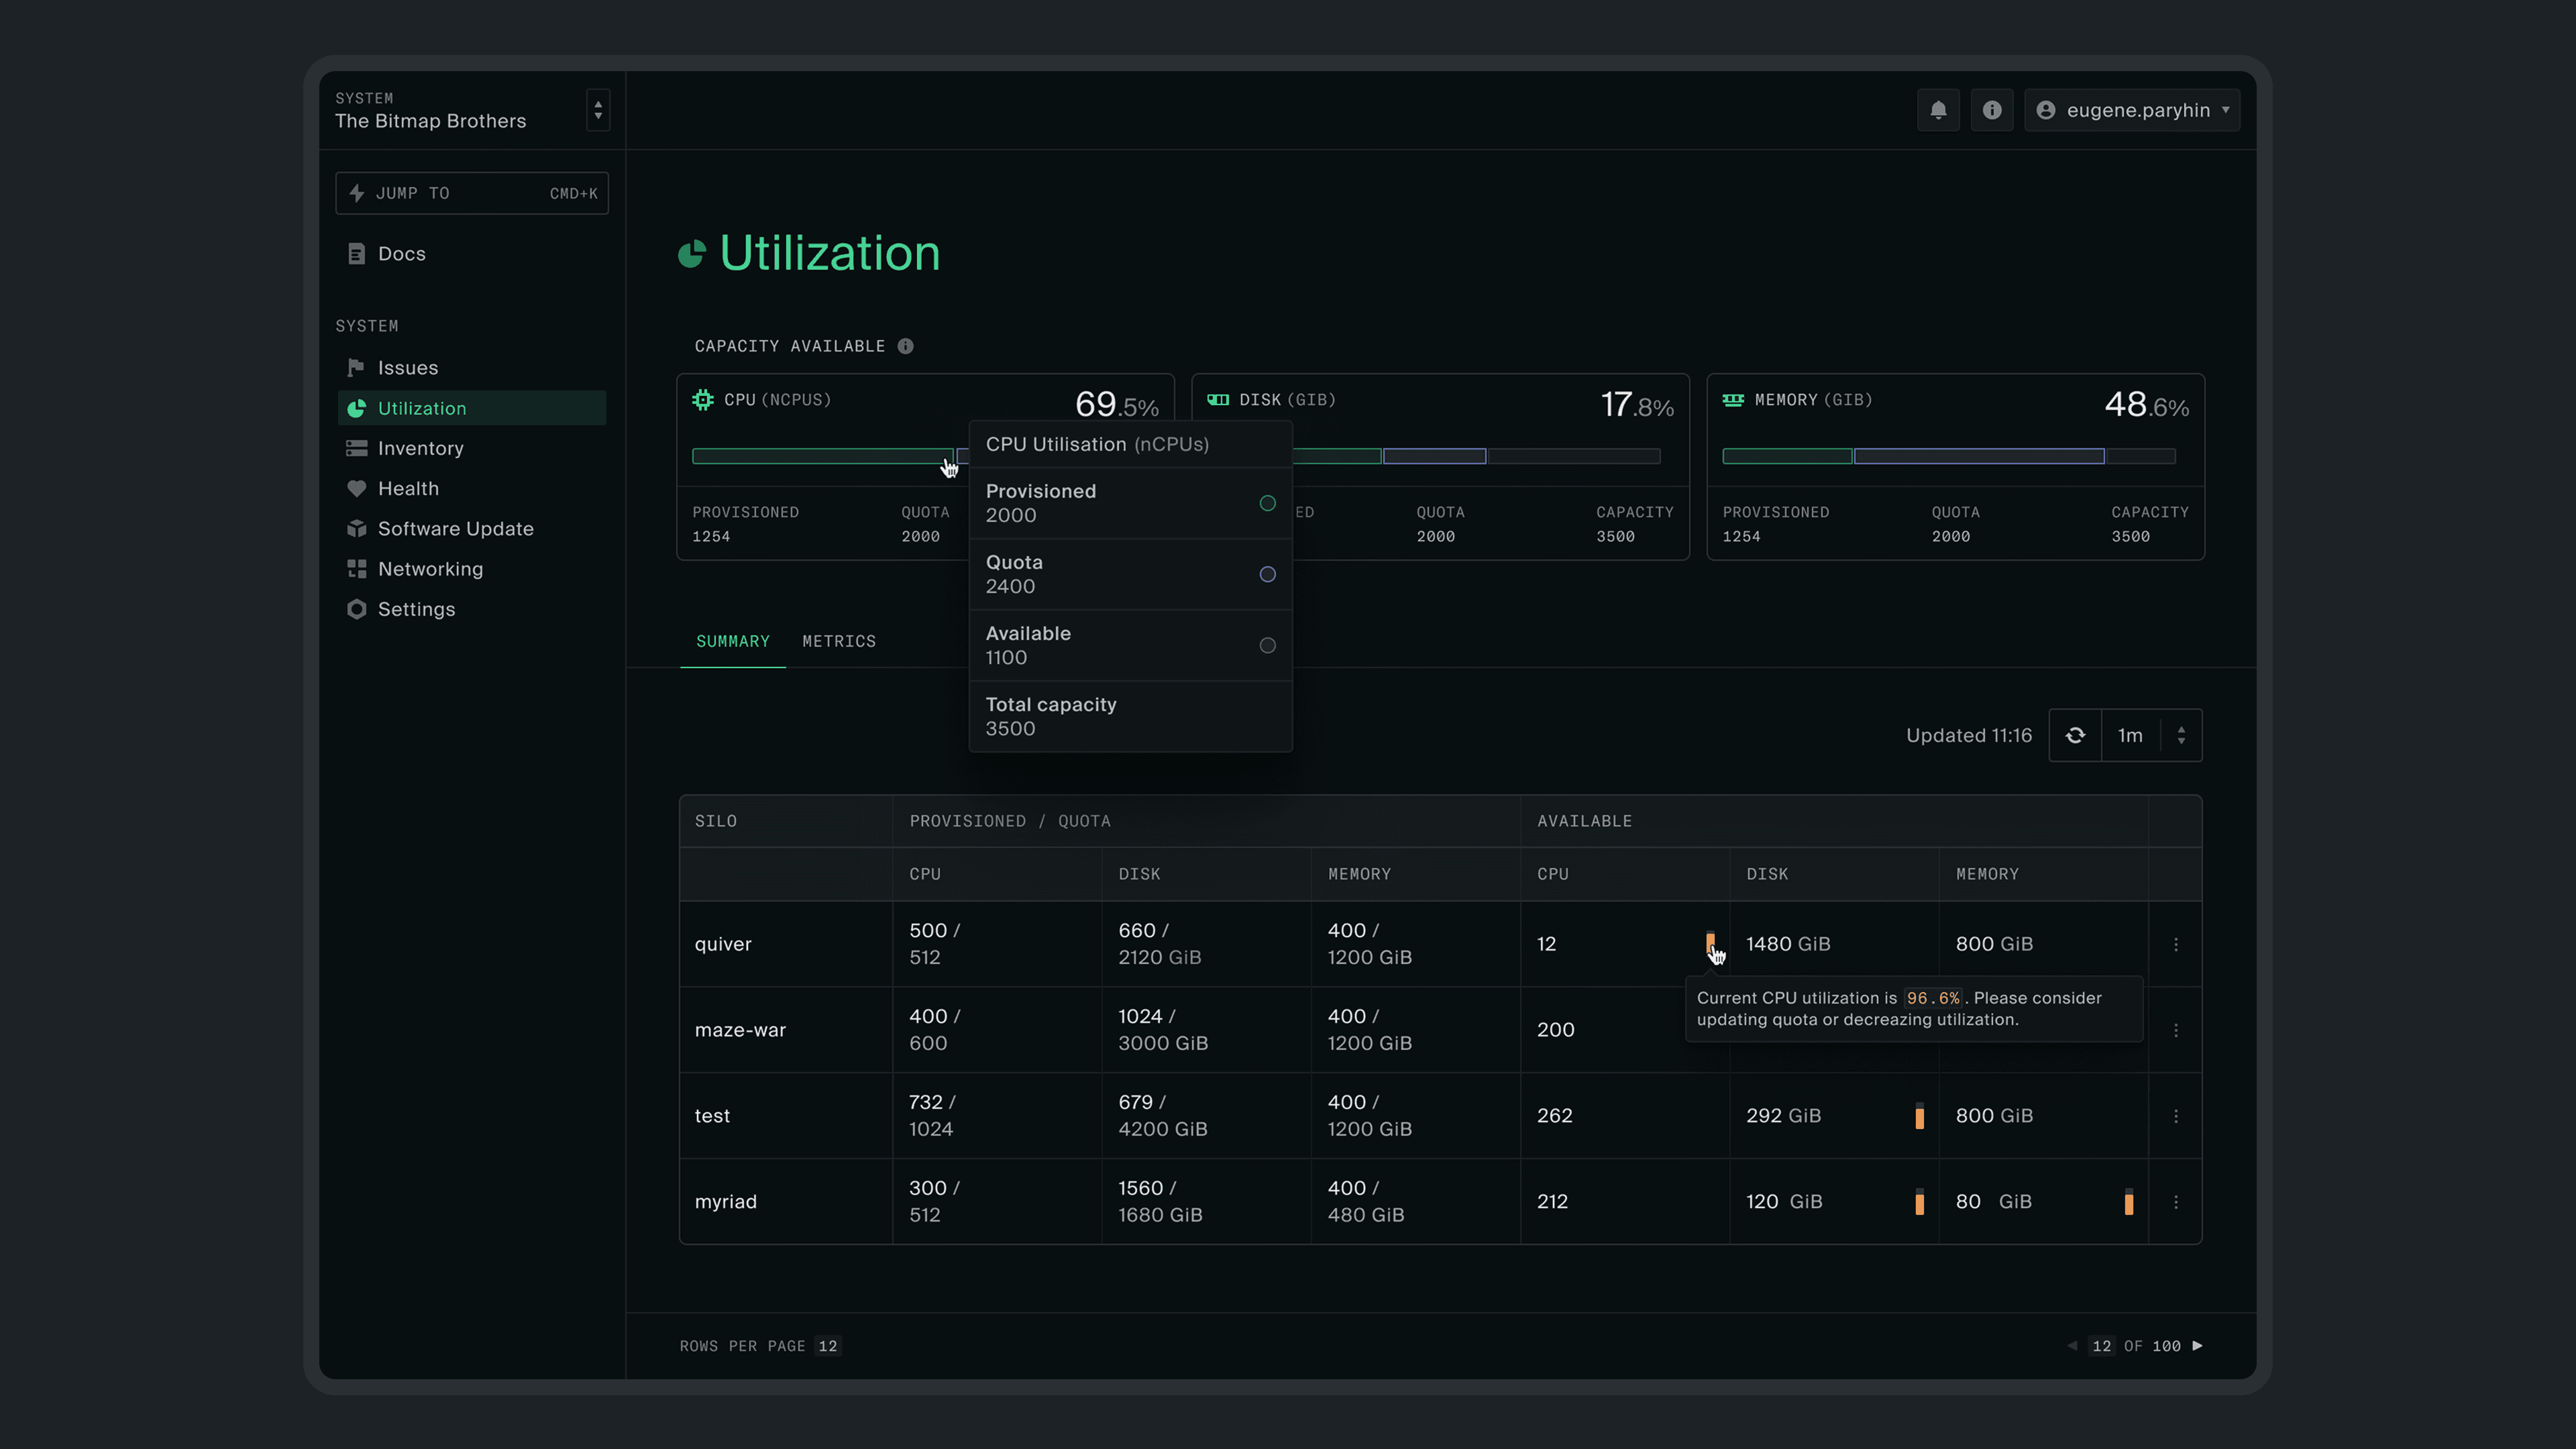Open row actions menu for myriad
This screenshot has width=2576, height=1449.
[2176, 1202]
